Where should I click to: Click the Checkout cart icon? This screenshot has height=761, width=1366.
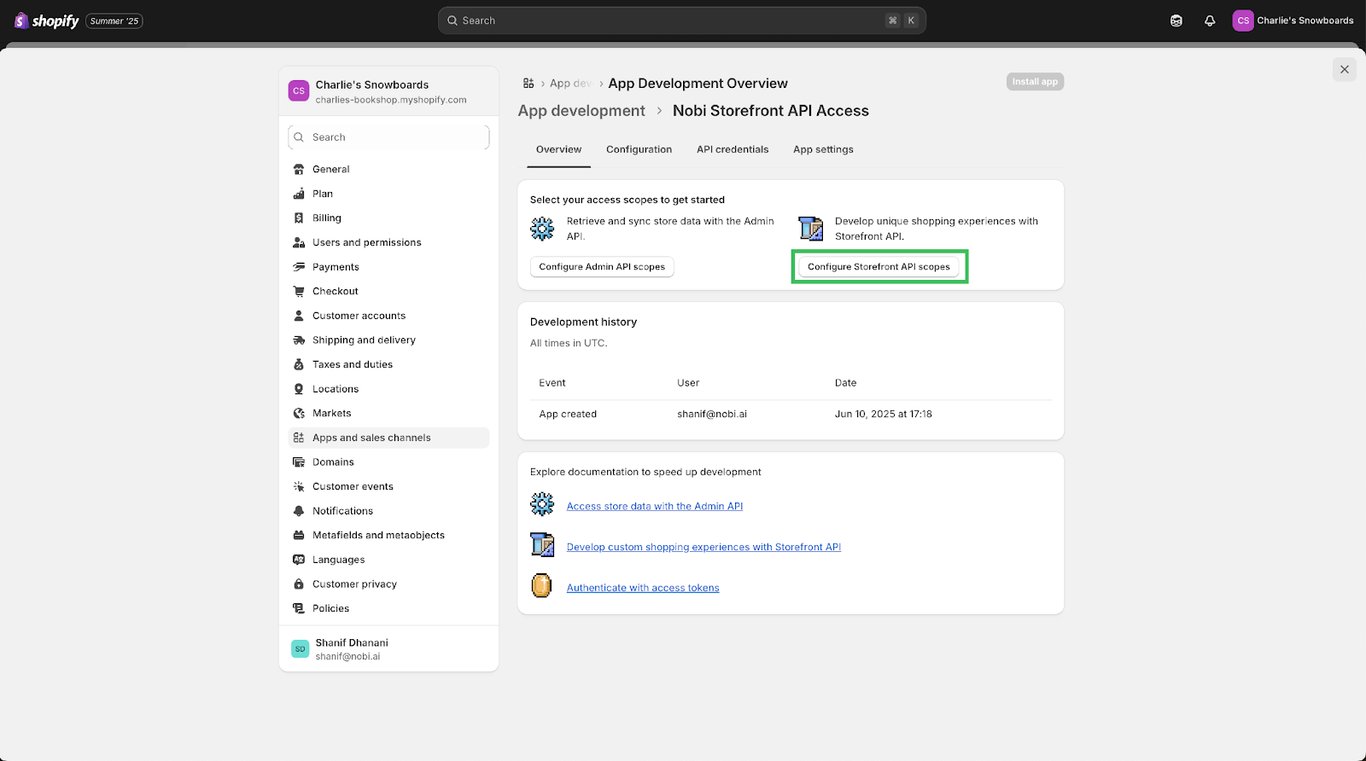pos(298,291)
